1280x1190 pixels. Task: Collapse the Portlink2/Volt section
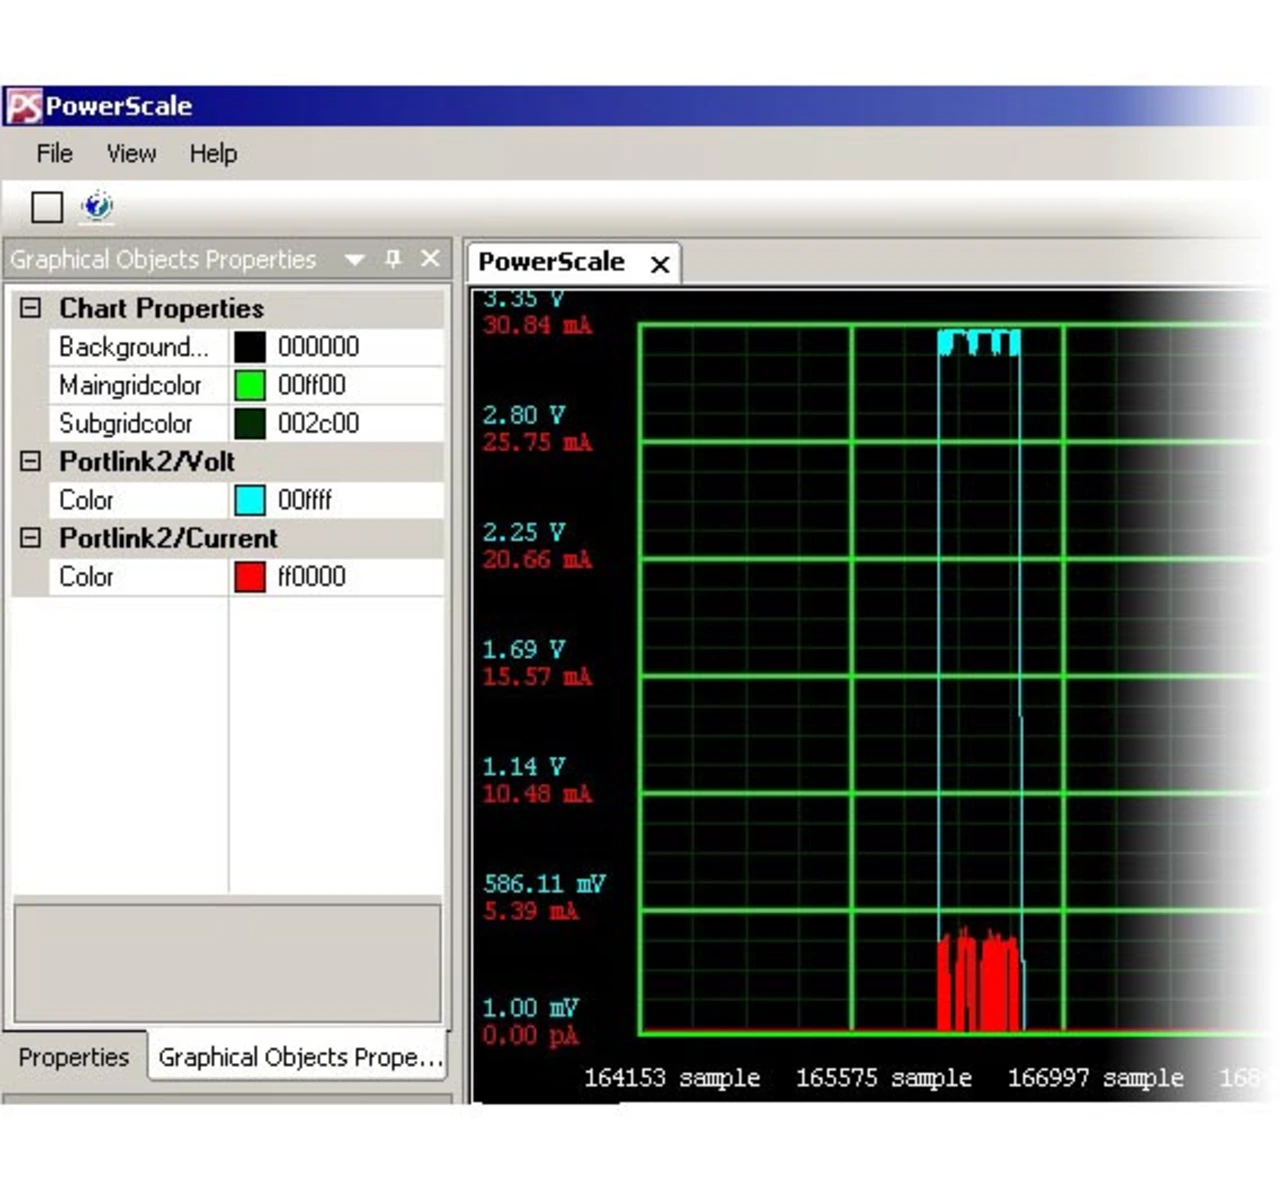tap(31, 461)
